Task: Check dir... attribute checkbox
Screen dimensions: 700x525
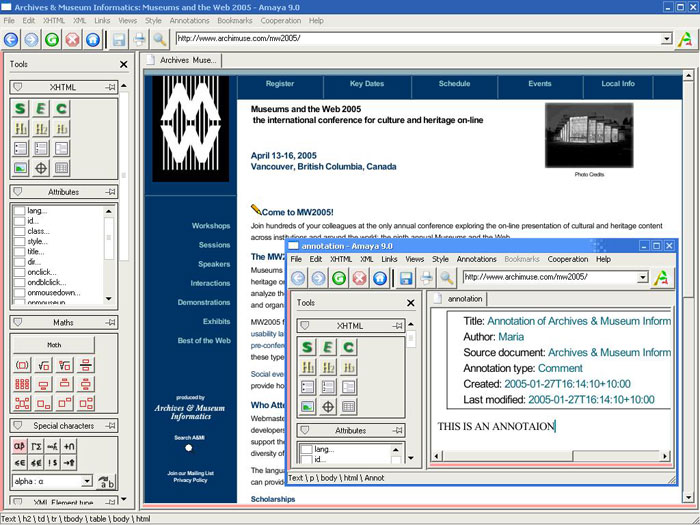Action: click(19, 262)
